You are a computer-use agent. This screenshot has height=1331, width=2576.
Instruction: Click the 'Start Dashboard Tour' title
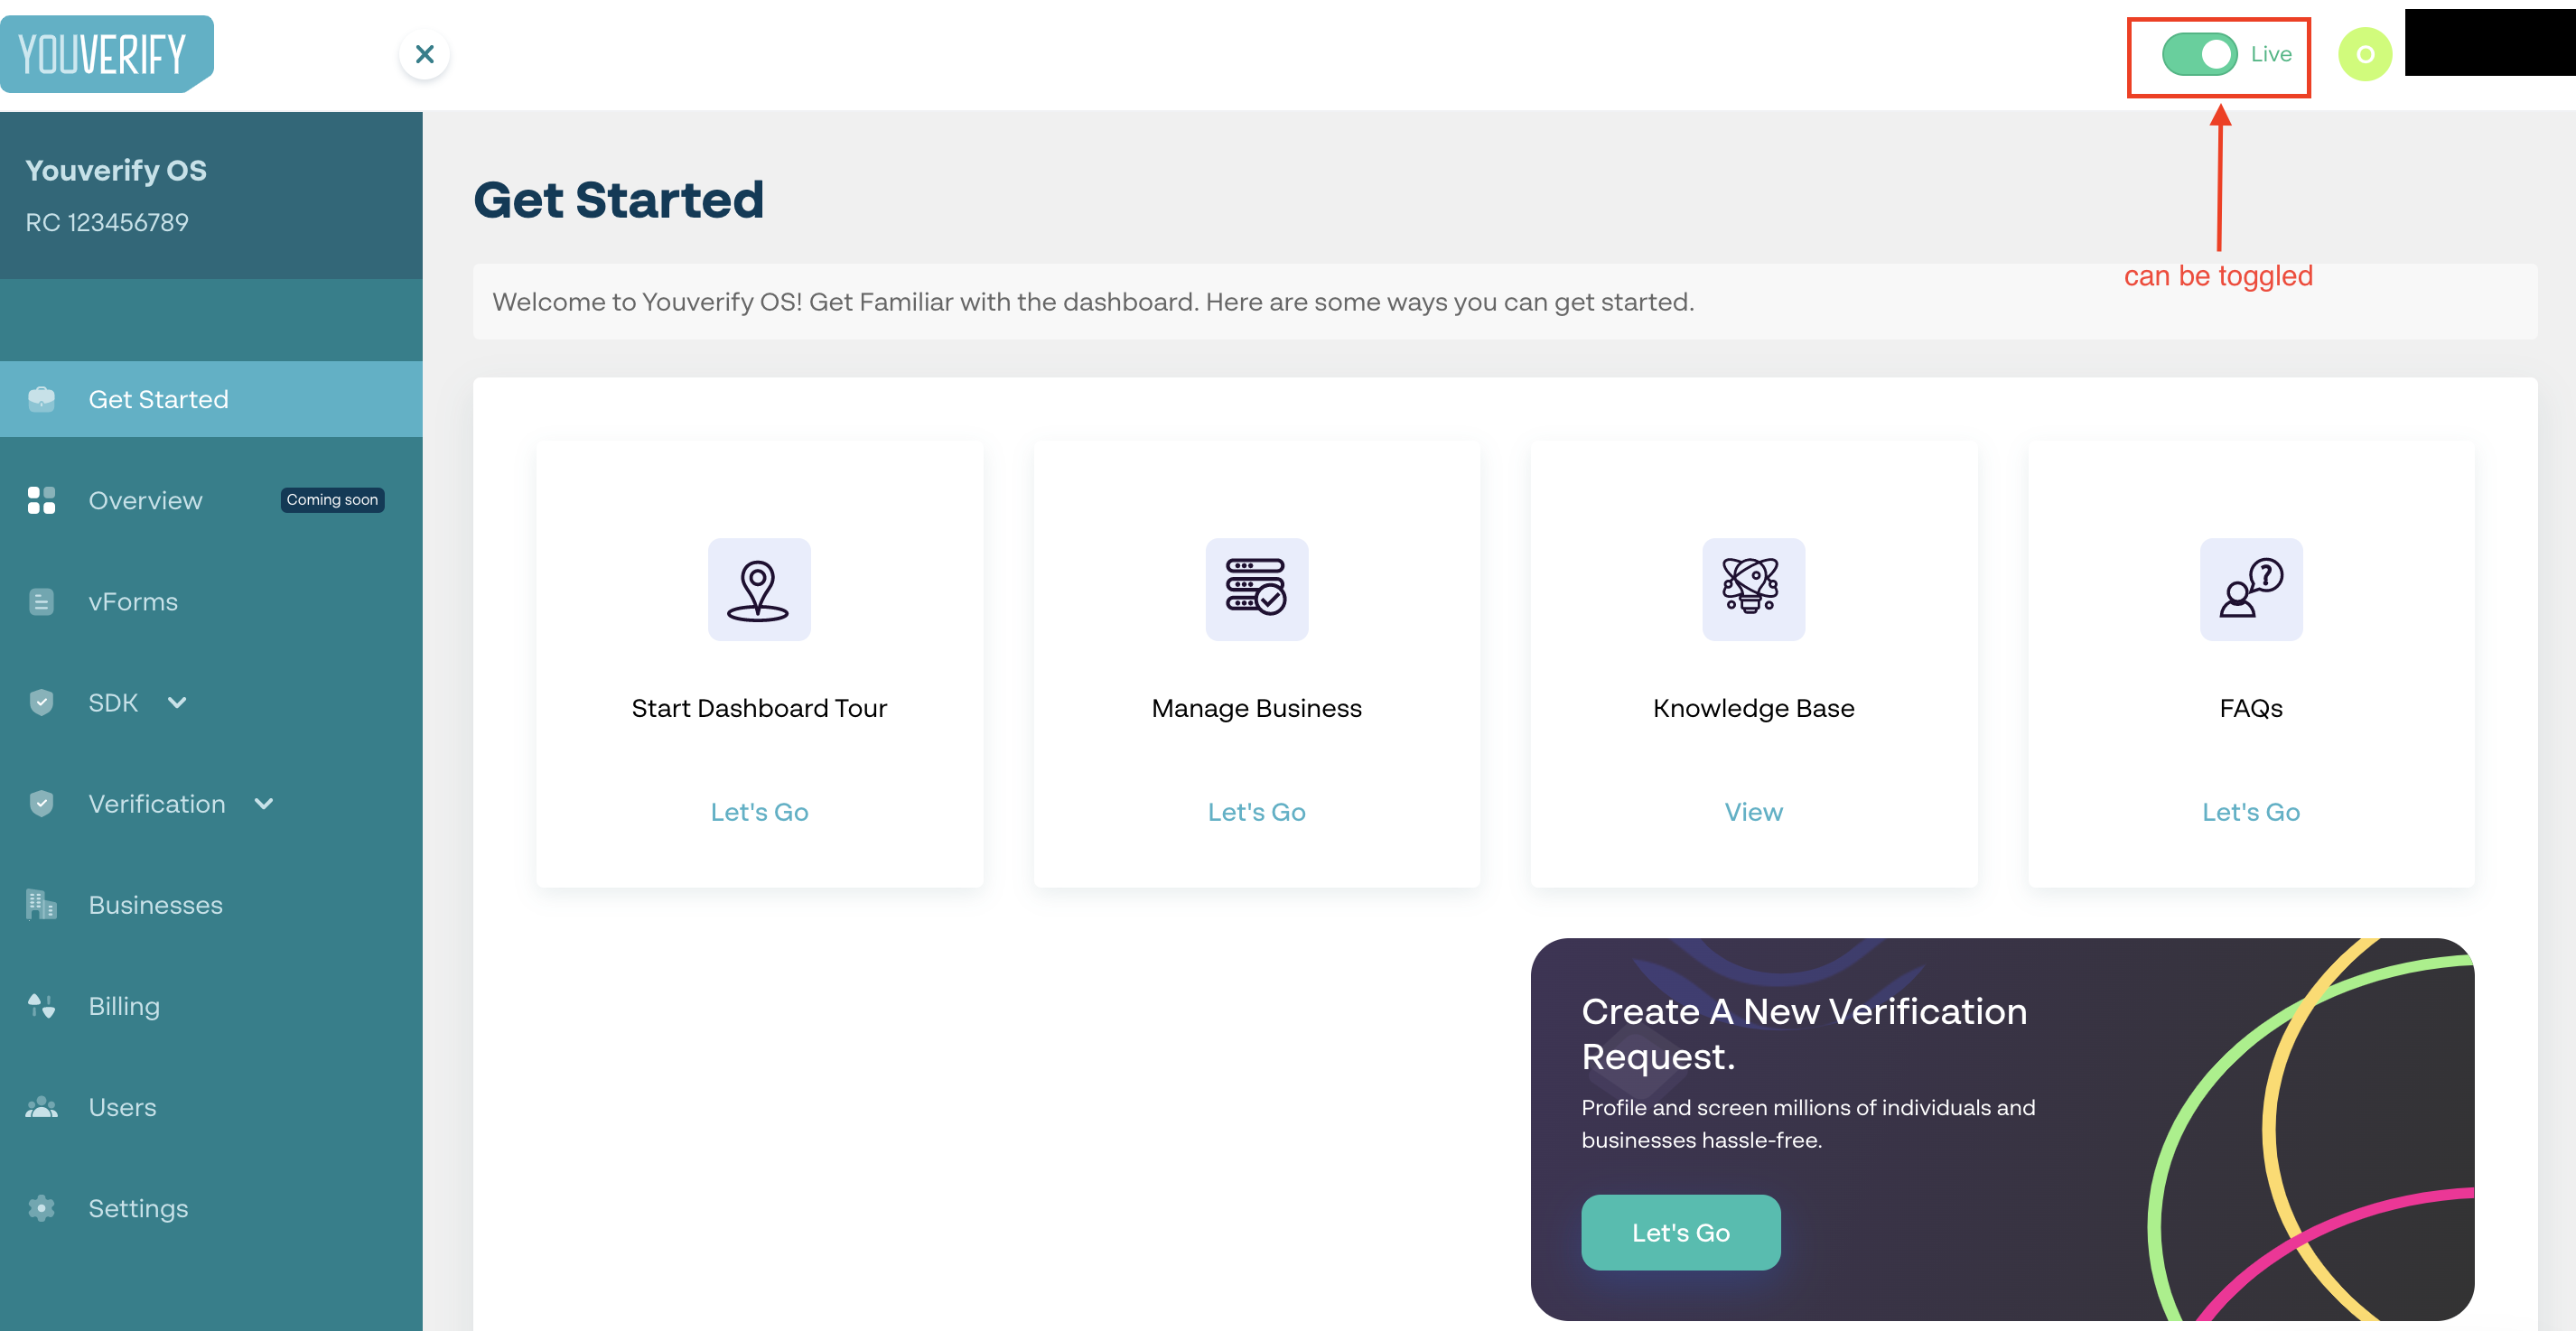click(x=759, y=708)
